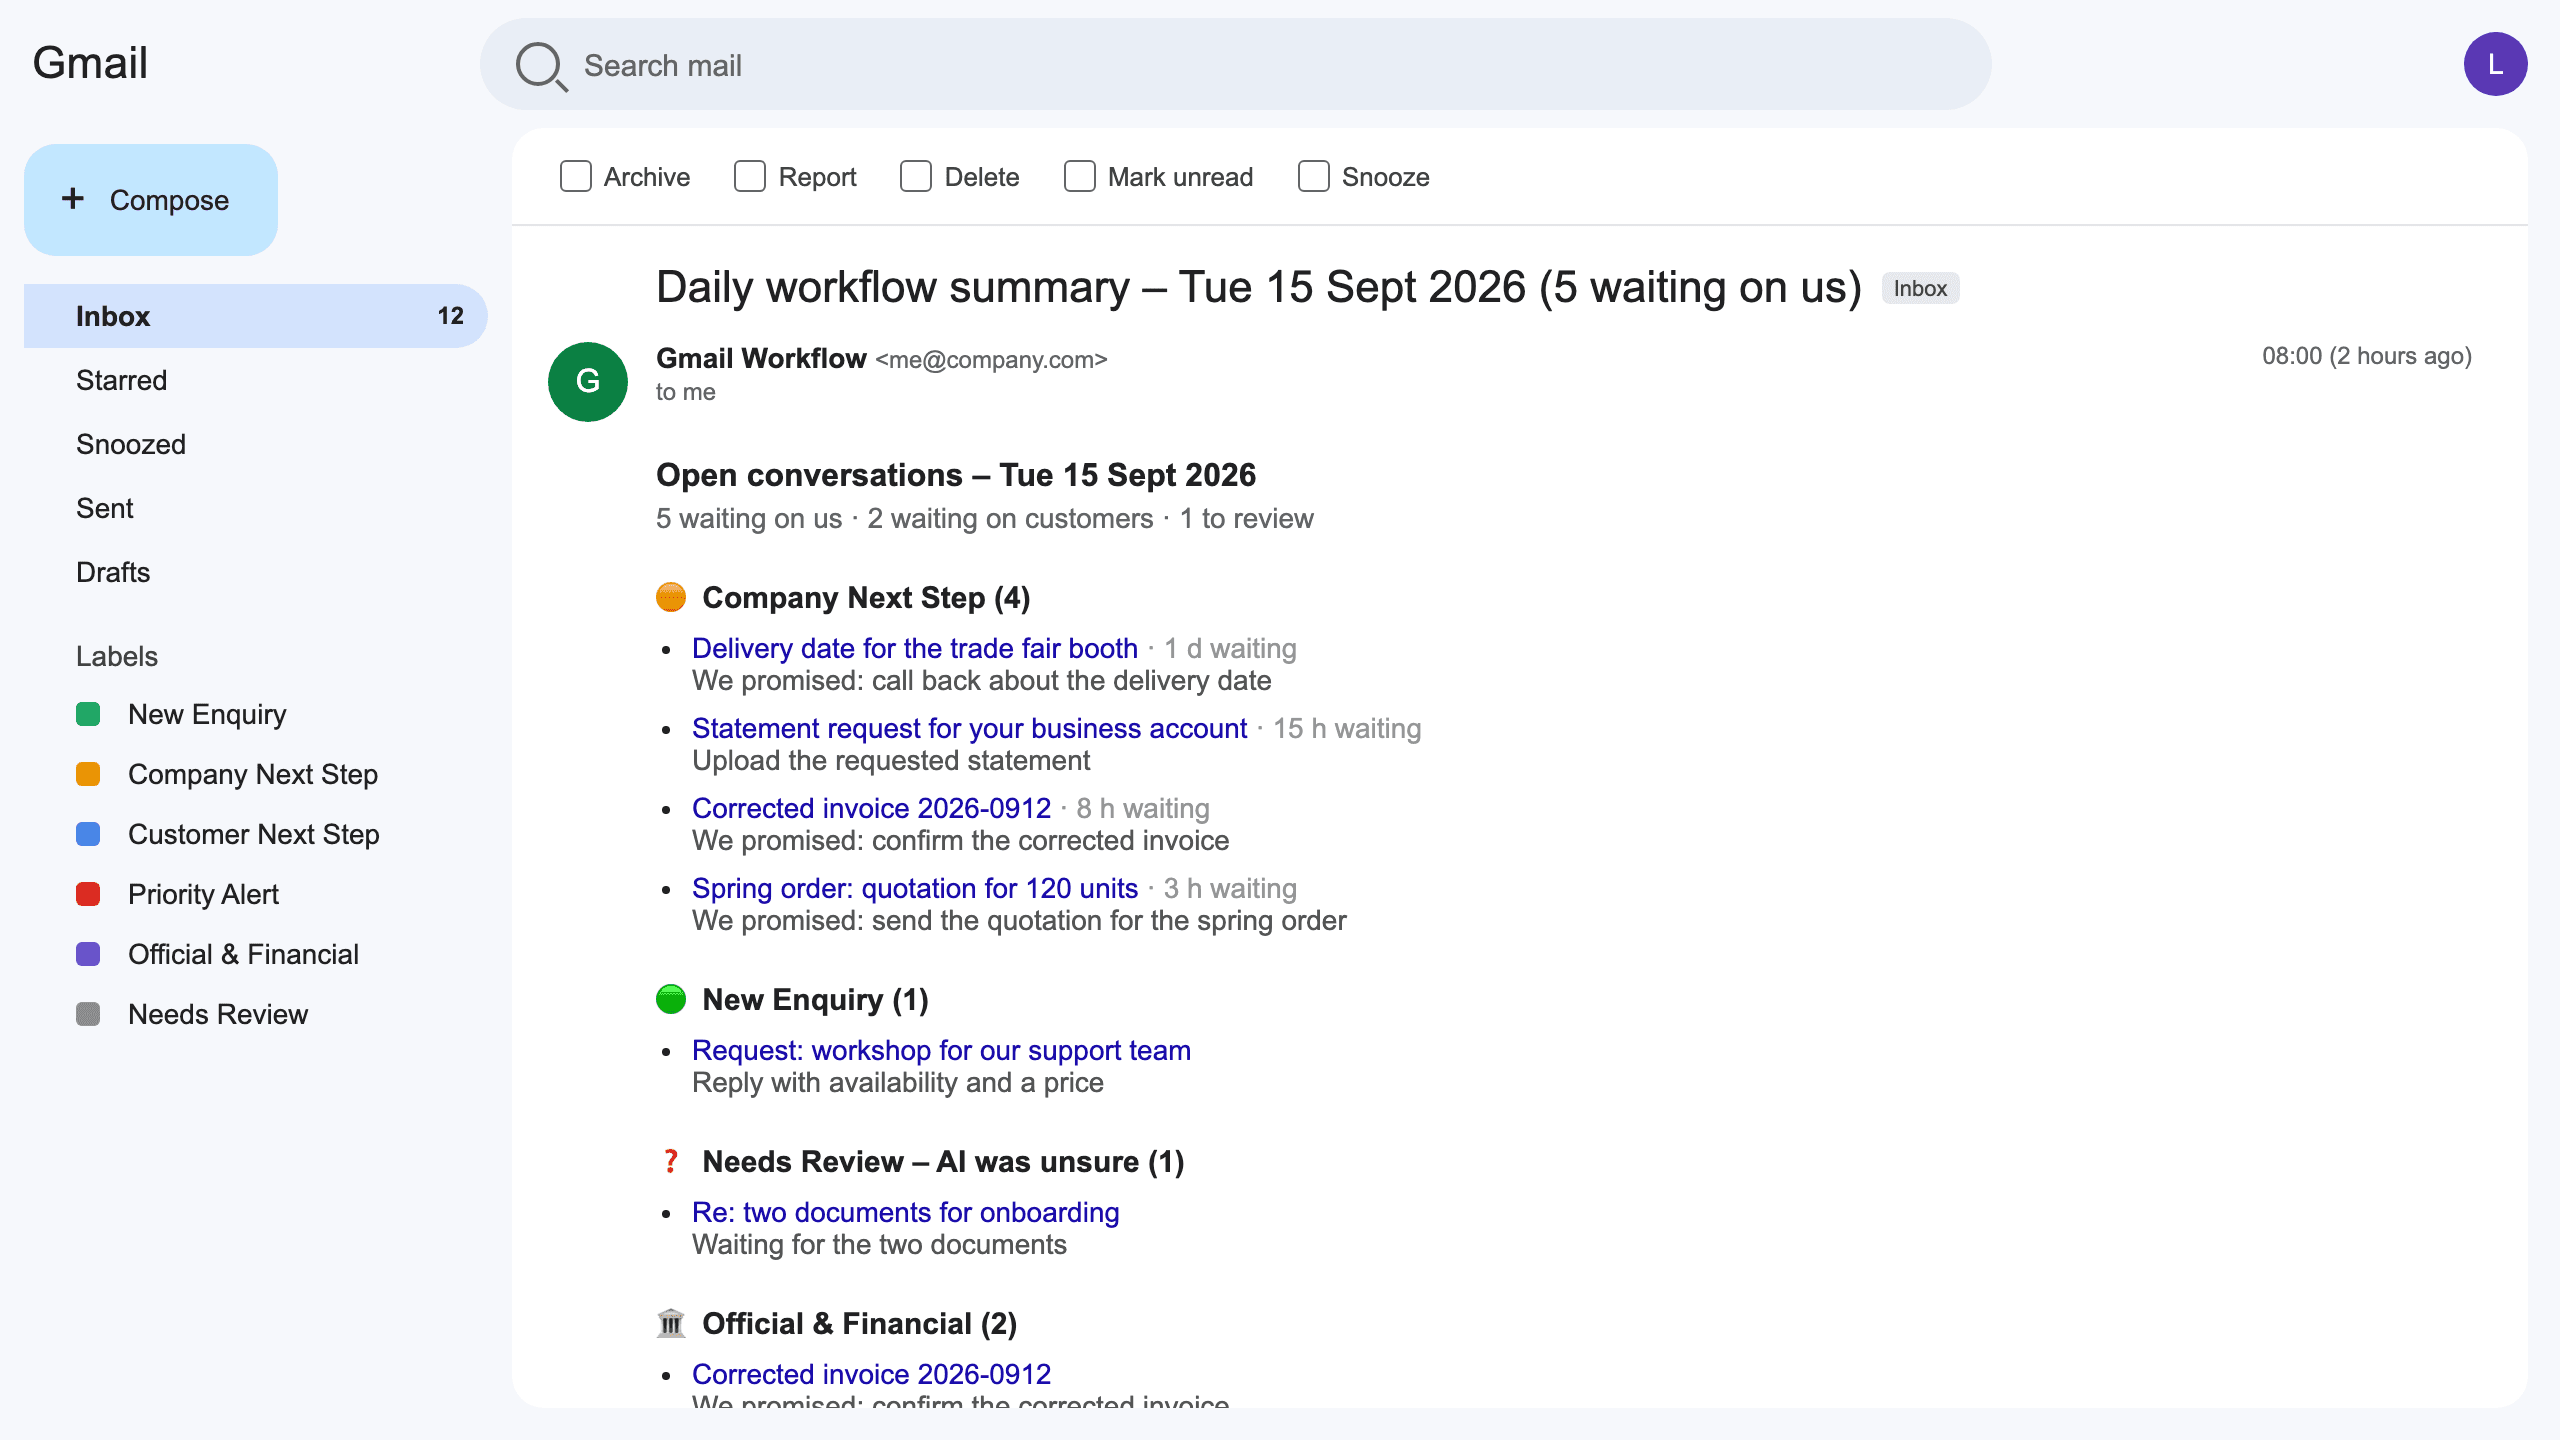This screenshot has height=1440, width=2560.
Task: Click the sender address me@company.com
Action: click(992, 360)
